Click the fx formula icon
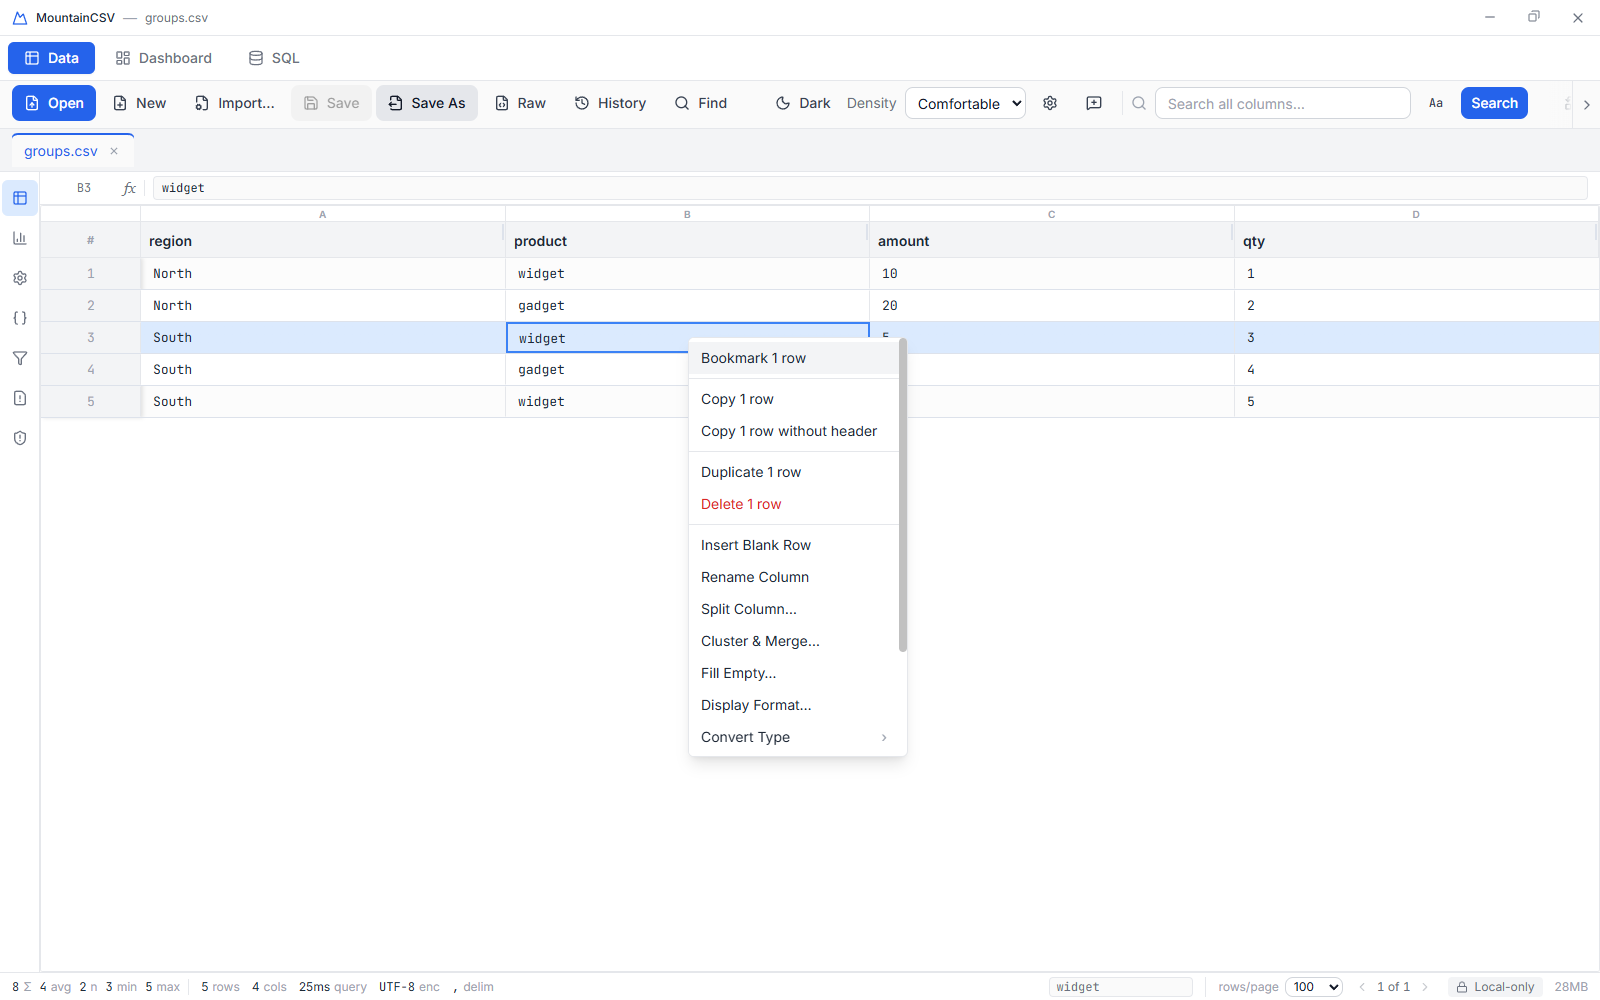Screen dimensions: 1600x1000 (129, 188)
